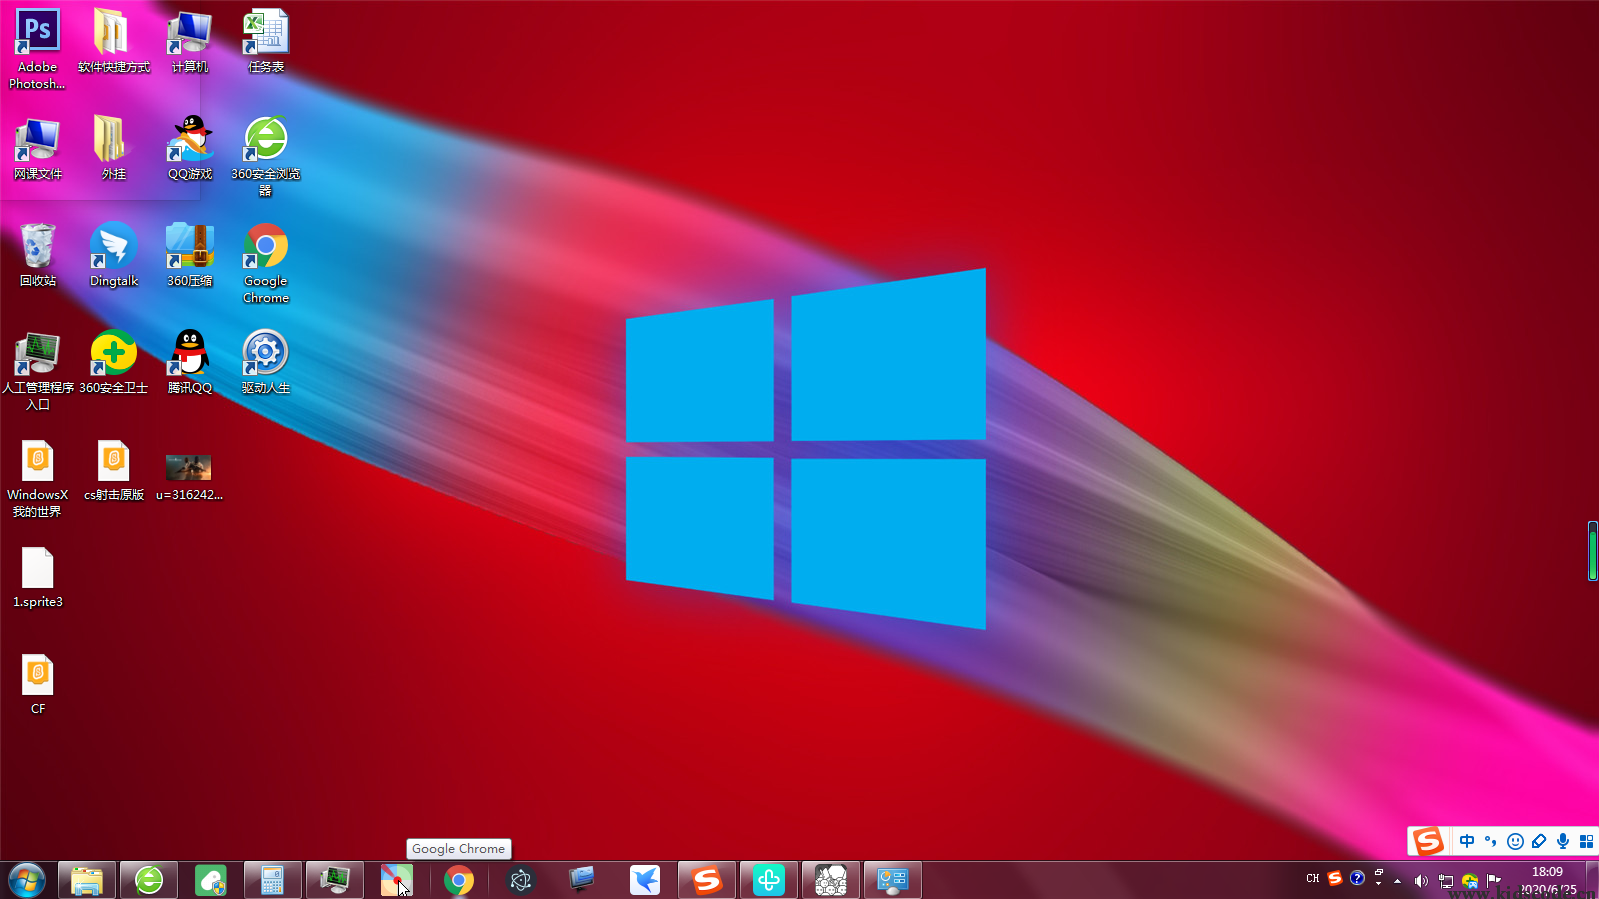
Task: Click the stacked monitors taskbar icon
Action: (582, 880)
